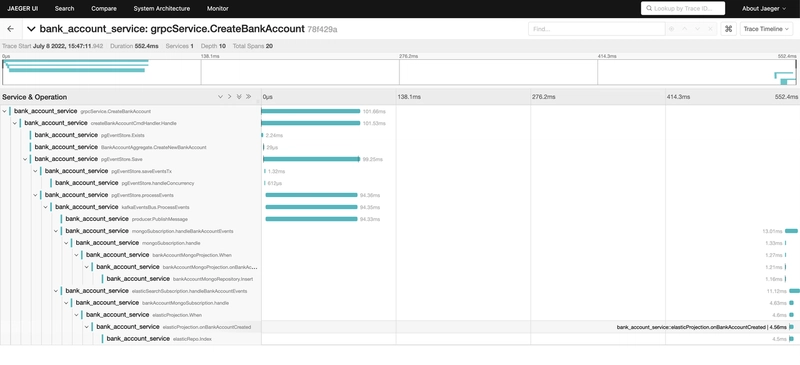Screen dimensions: 800x365
Task: Click the Total Spans 20 header value
Action: (269, 46)
